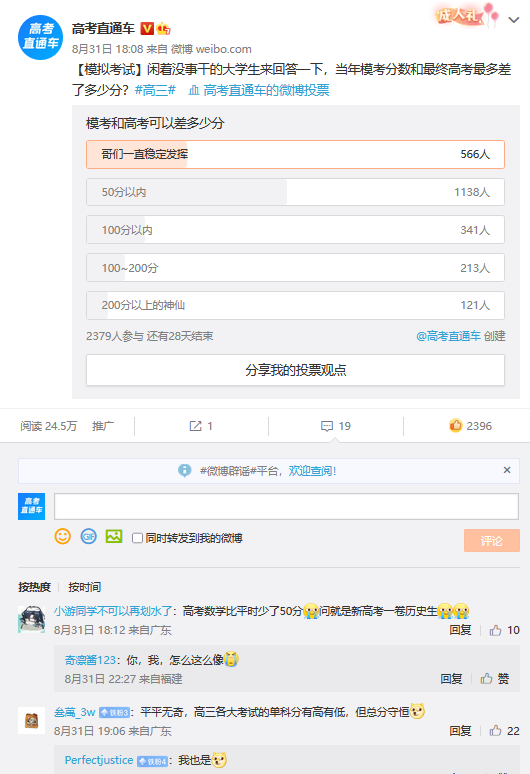Image resolution: width=530 pixels, height=774 pixels.
Task: Click username 叁萬_3w
Action: (75, 712)
